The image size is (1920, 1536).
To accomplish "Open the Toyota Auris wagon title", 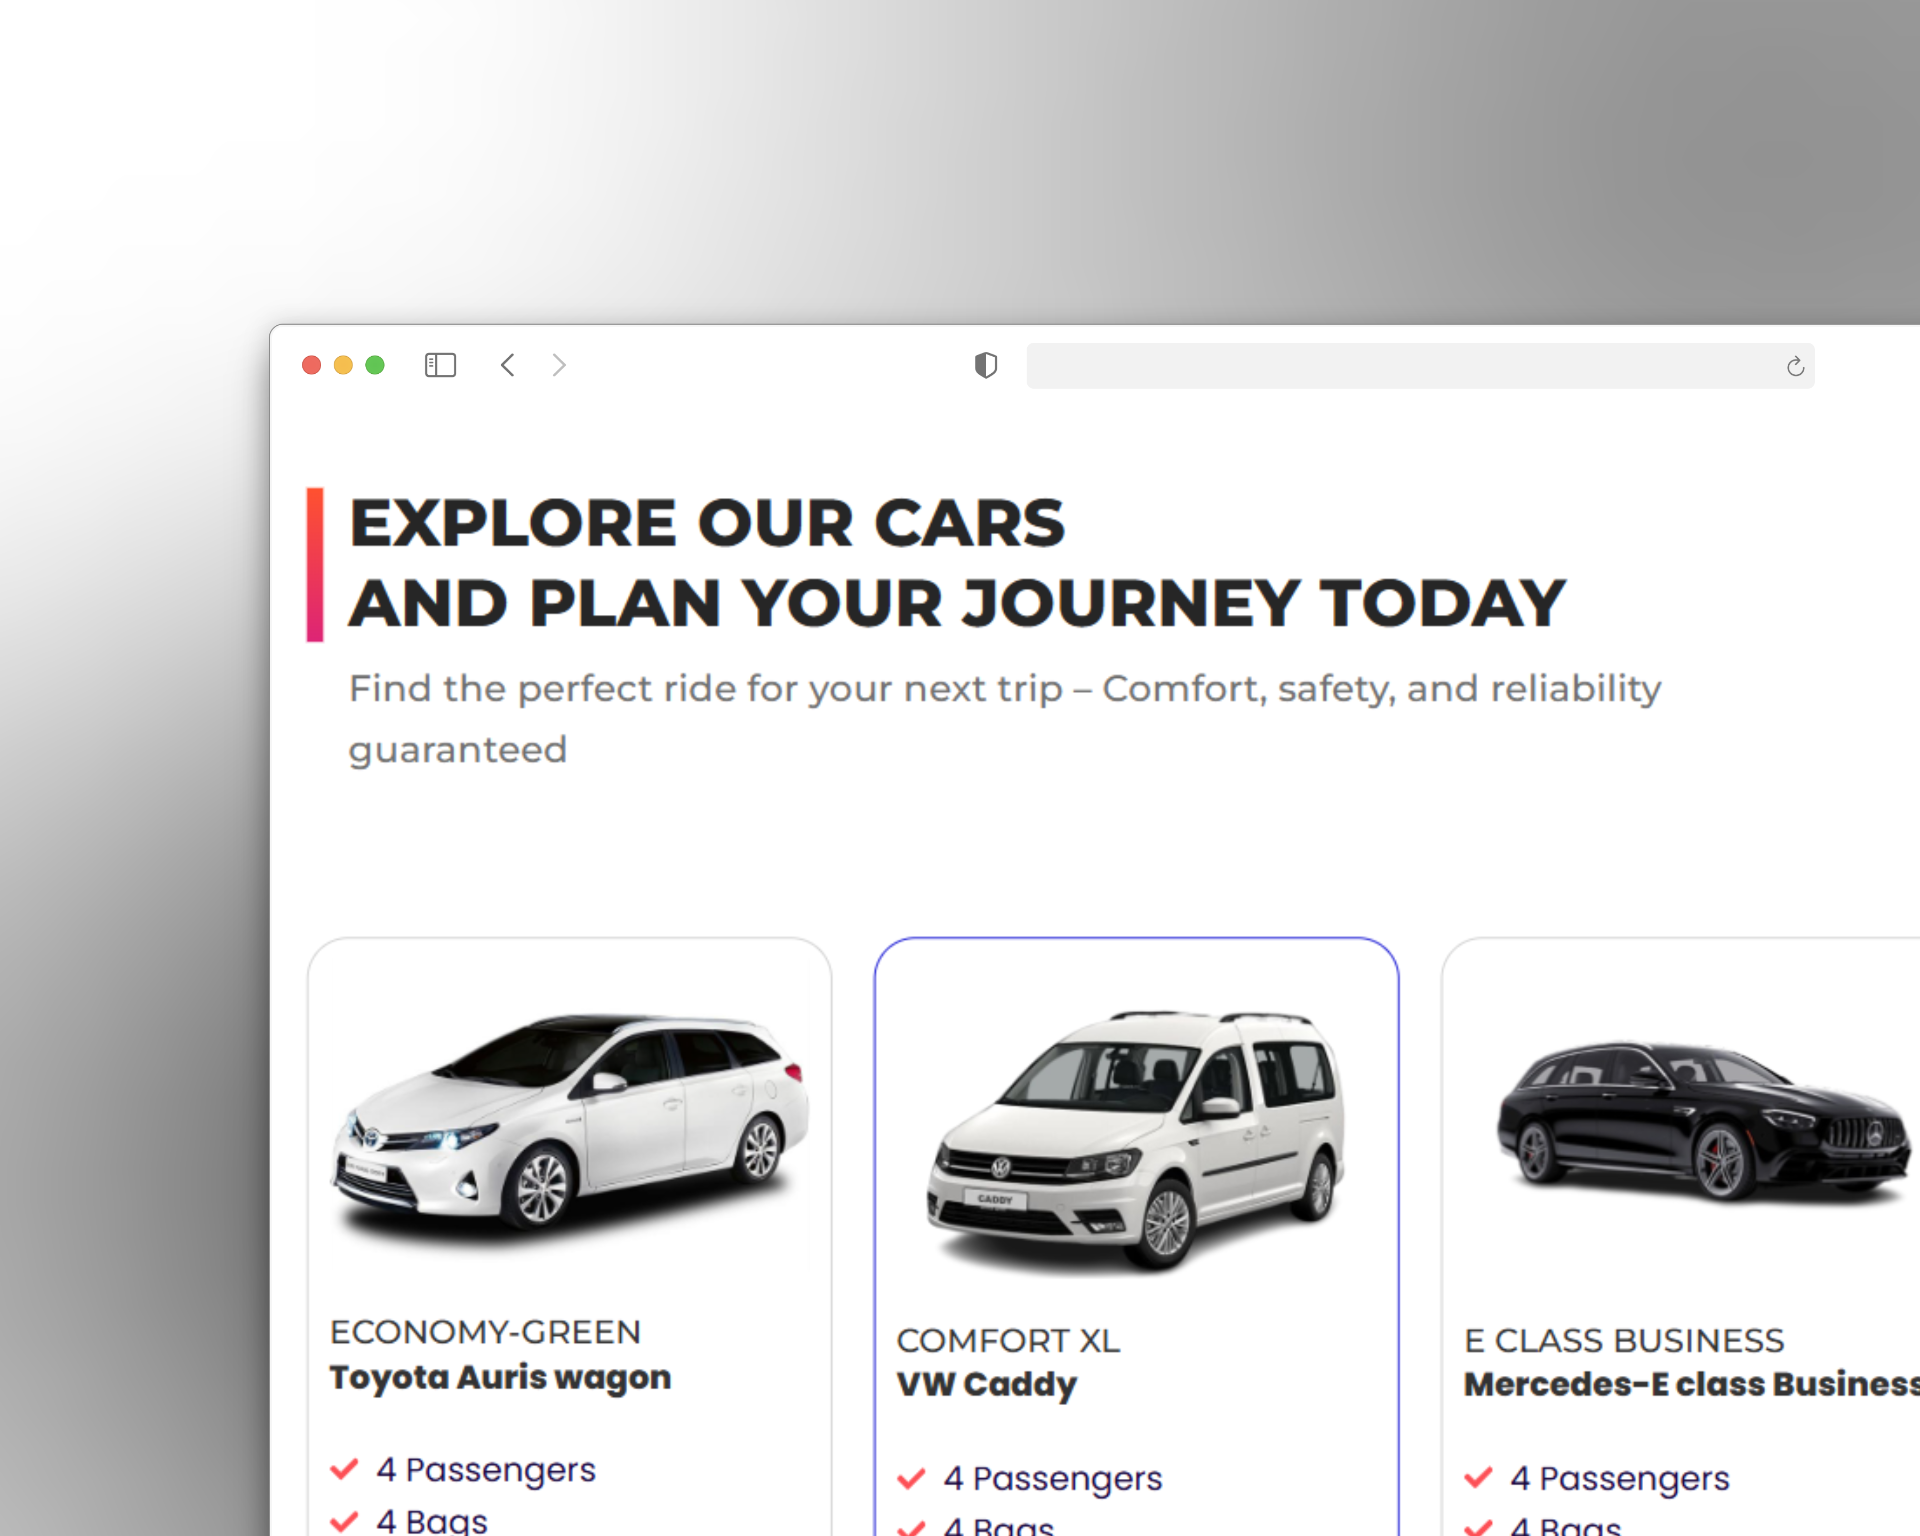I will pos(500,1377).
